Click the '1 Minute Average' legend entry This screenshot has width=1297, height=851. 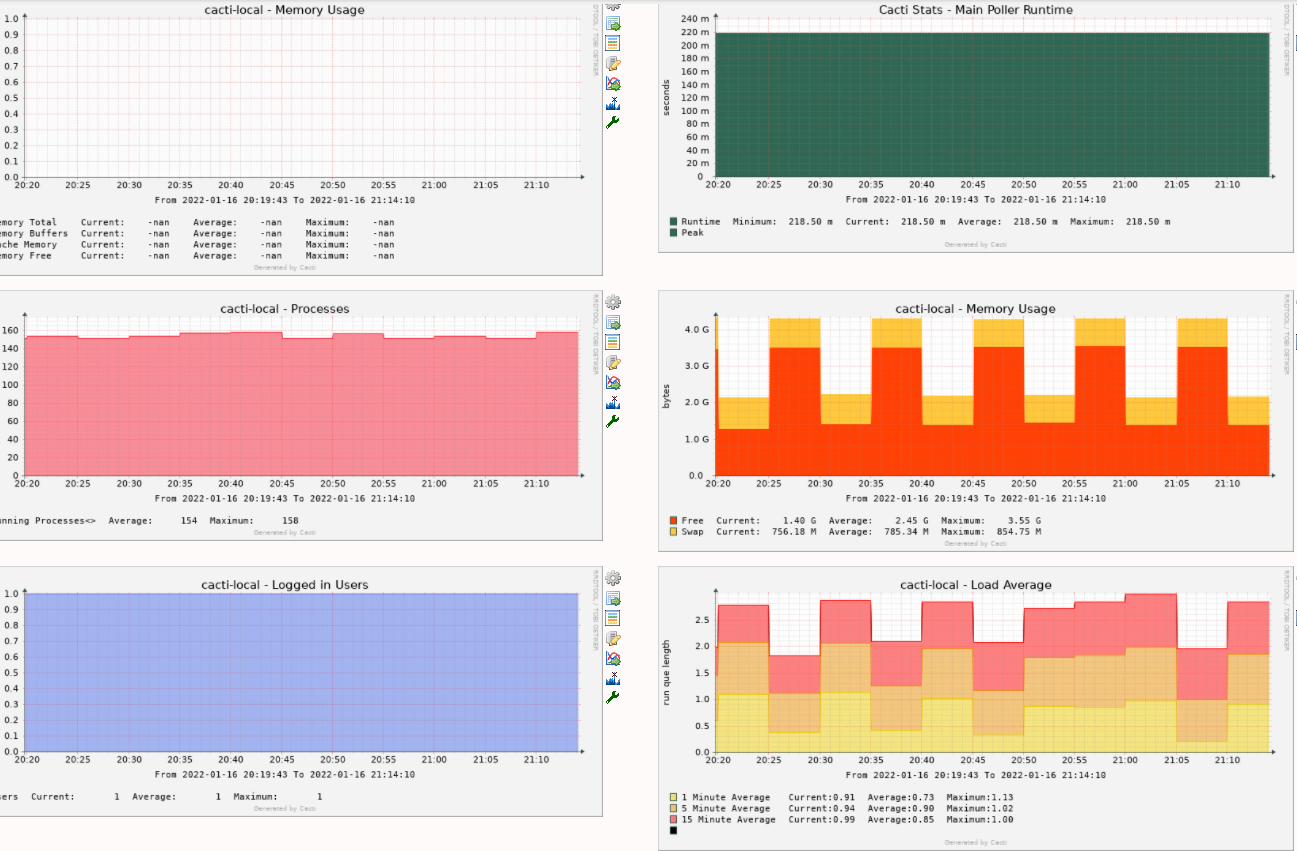coord(720,798)
